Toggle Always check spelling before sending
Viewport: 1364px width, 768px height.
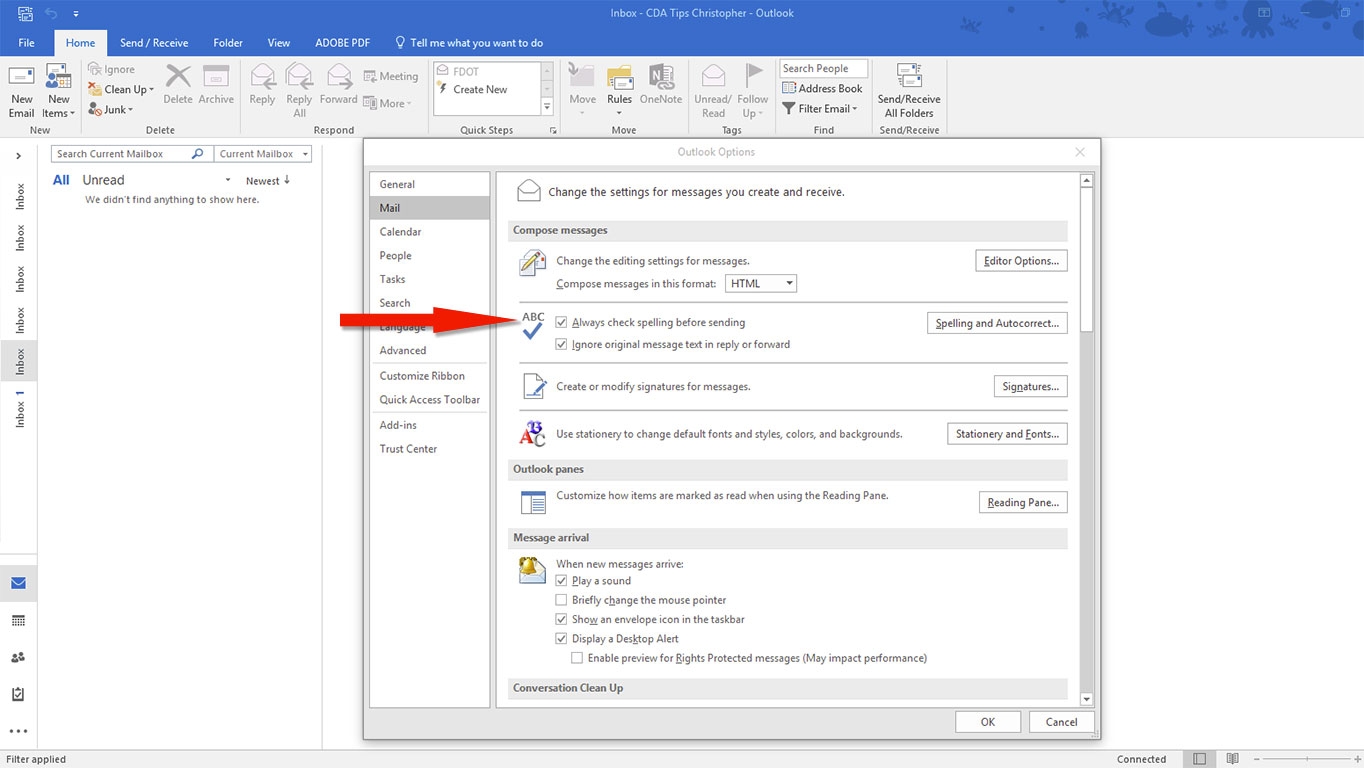coord(562,323)
